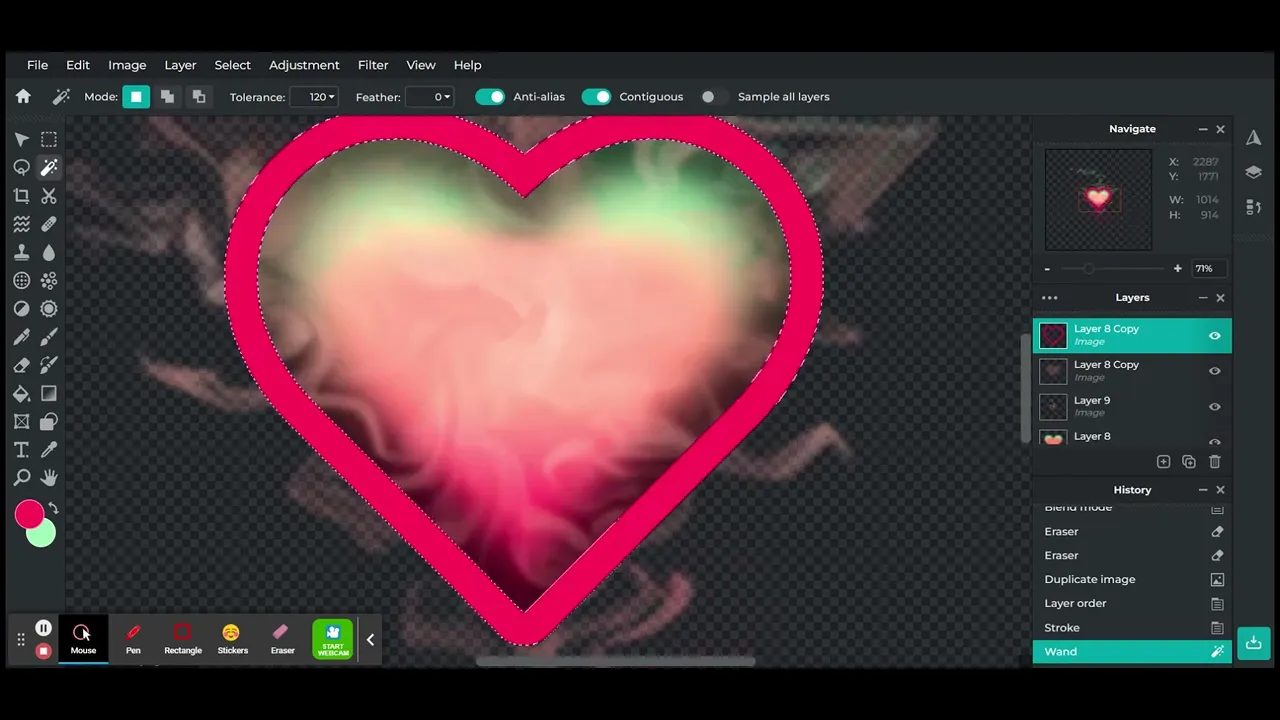The image size is (1280, 720).
Task: Stop the screen recording
Action: [43, 651]
